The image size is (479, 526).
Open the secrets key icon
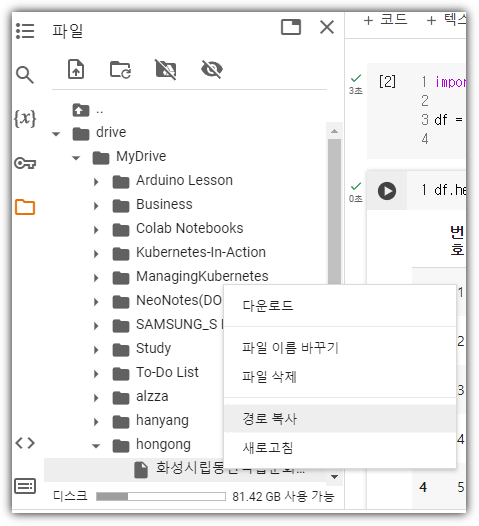(25, 163)
